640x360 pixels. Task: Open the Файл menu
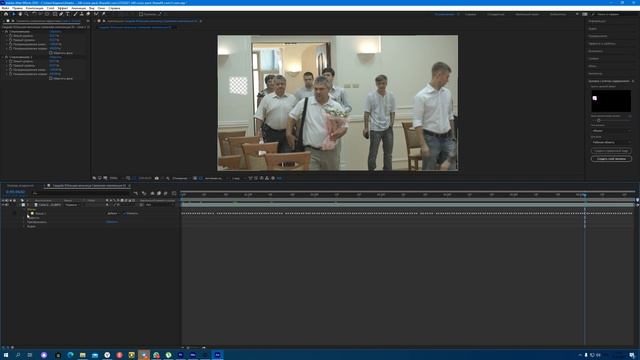[5, 8]
